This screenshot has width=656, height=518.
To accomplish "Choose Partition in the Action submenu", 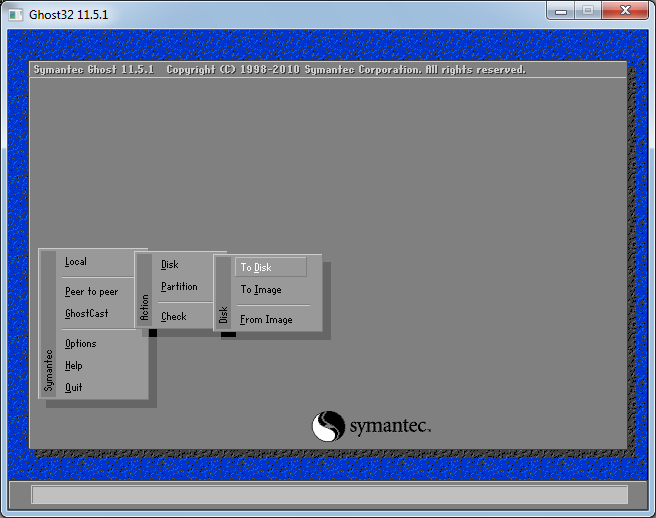I will tap(179, 287).
